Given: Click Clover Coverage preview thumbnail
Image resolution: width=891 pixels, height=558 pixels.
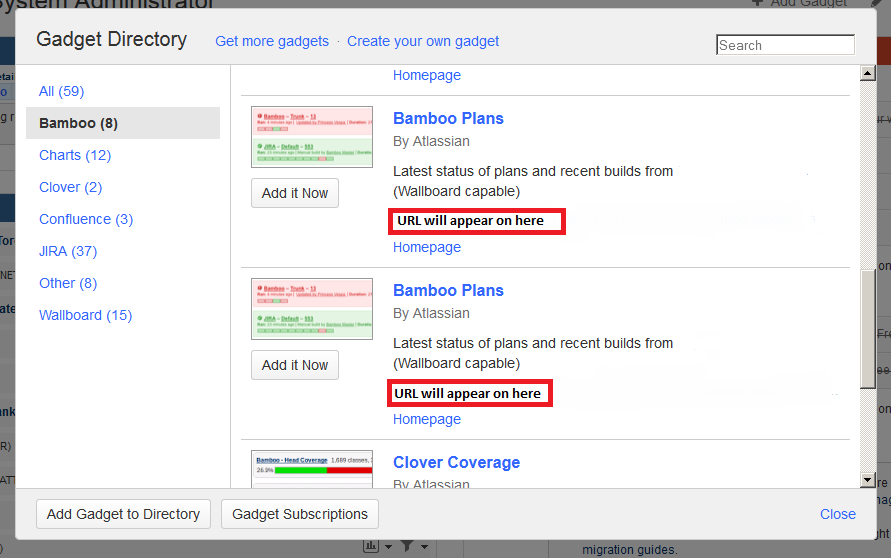Looking at the screenshot, I should coord(312,469).
